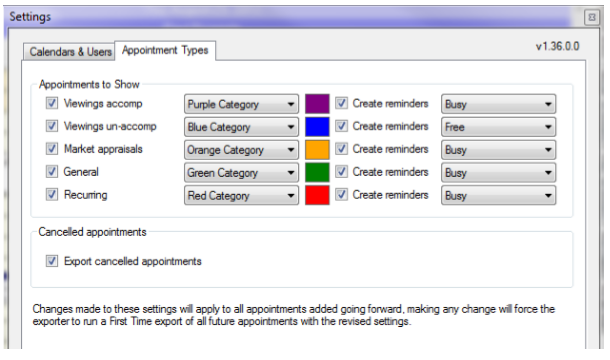This screenshot has width=610, height=360.
Task: Open the Red Category dropdown
Action: [x=241, y=195]
